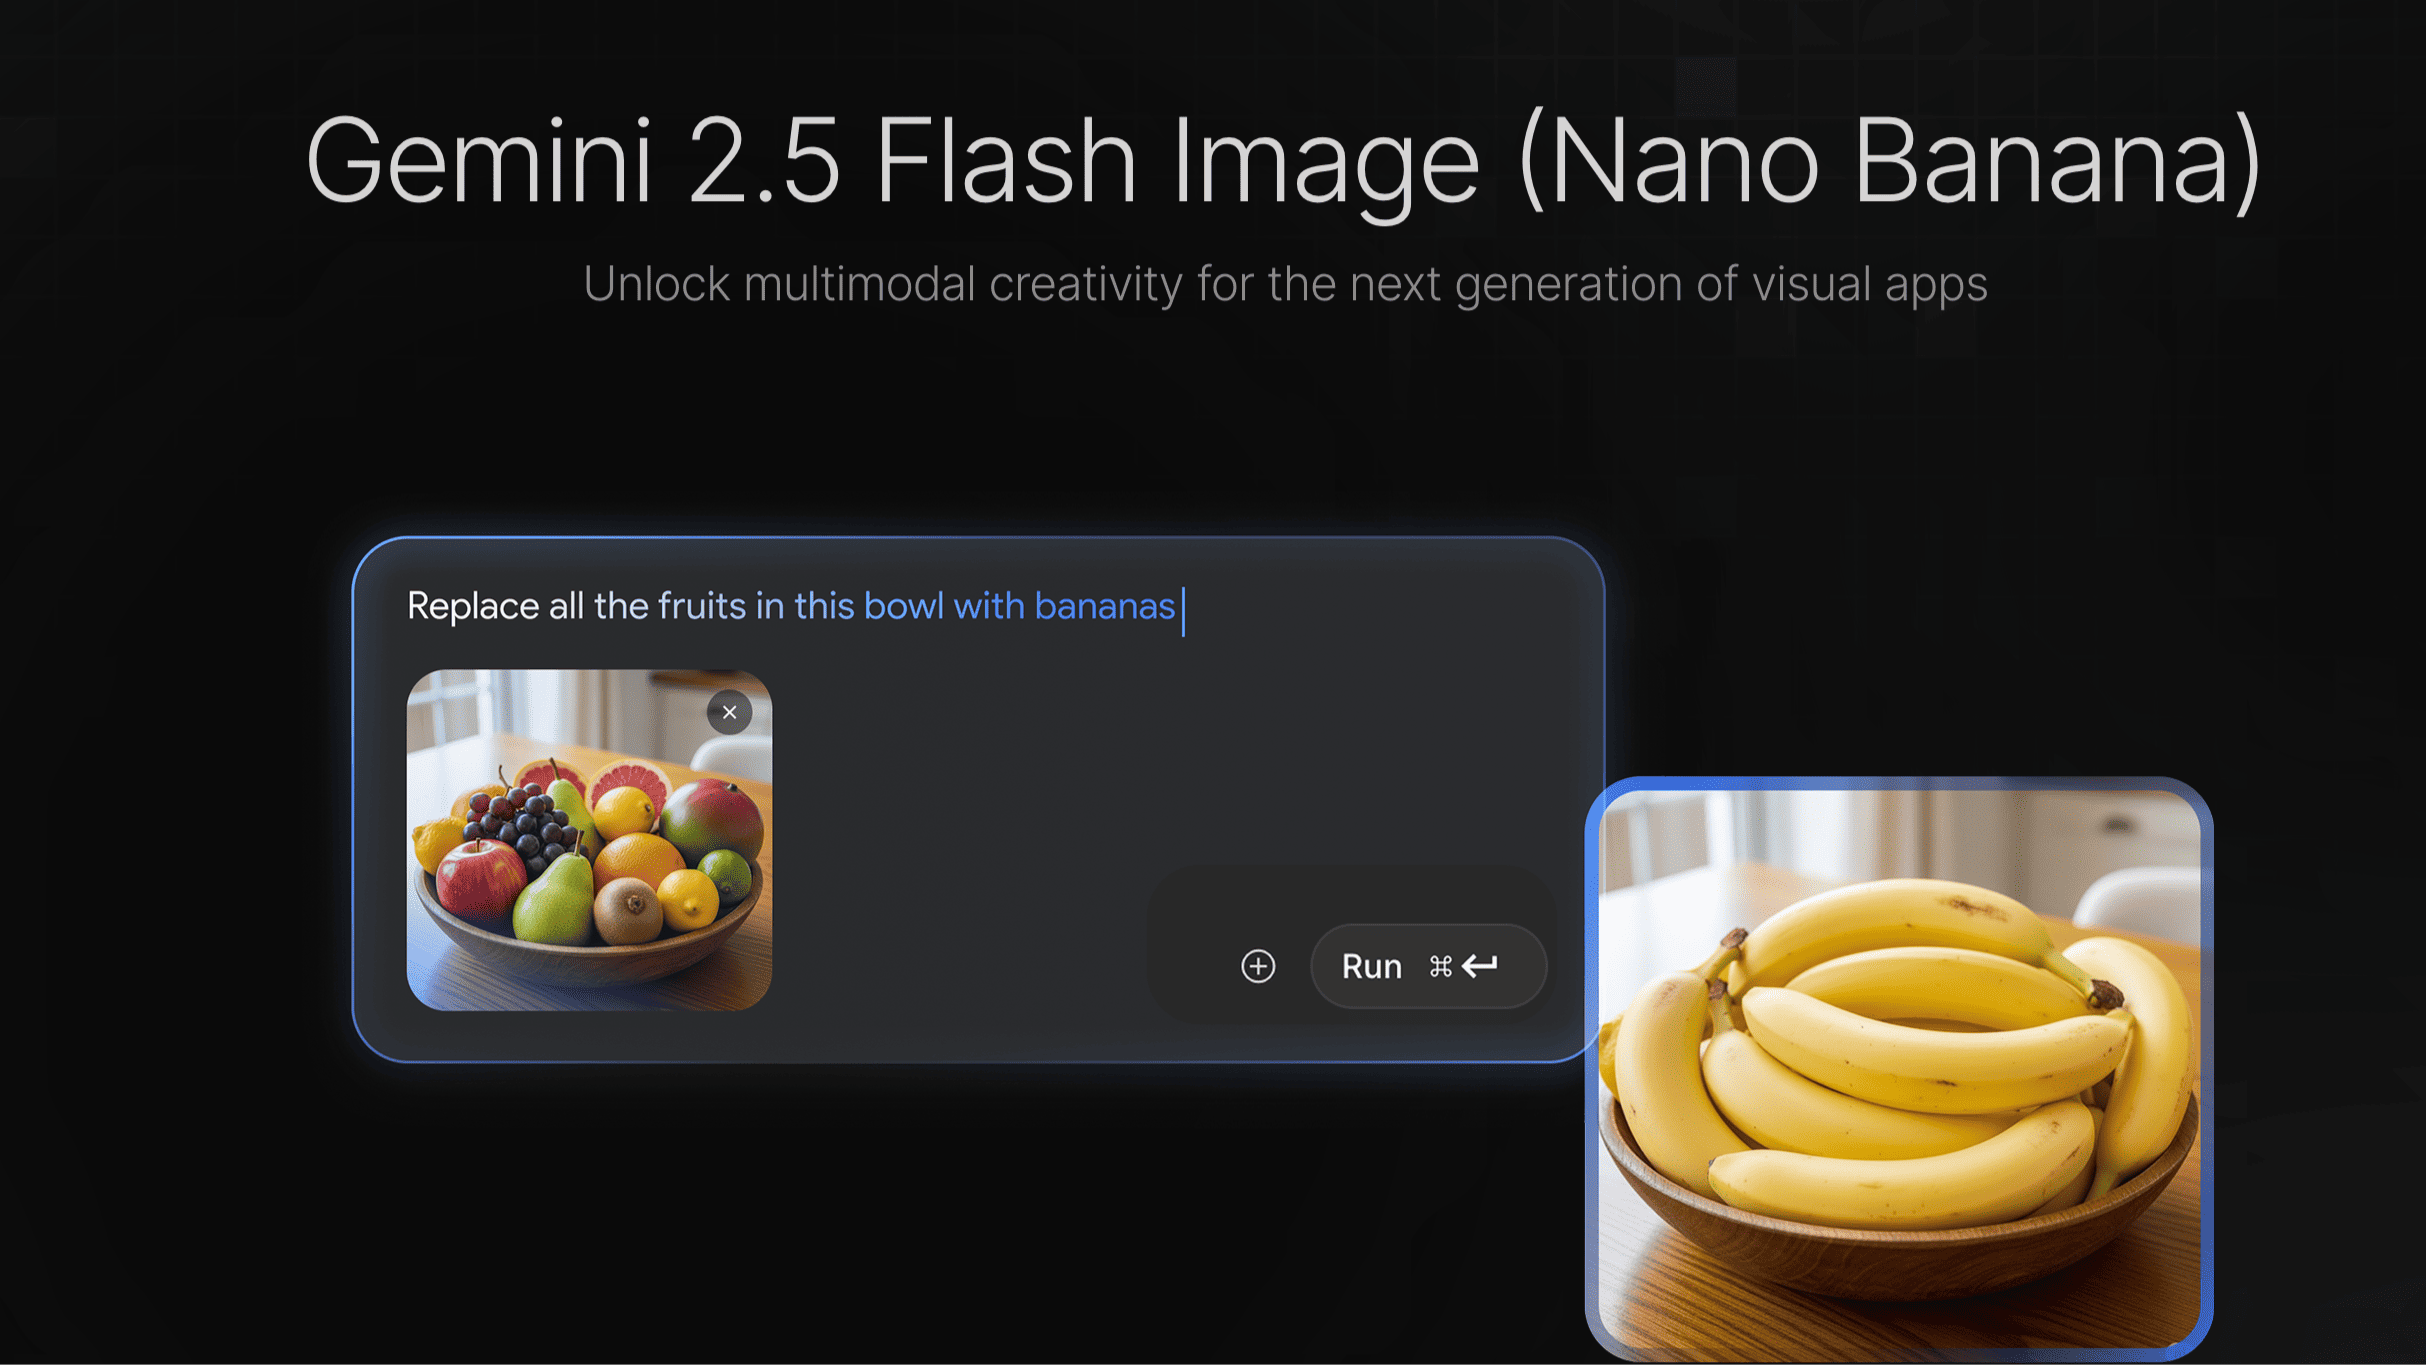Click the command key symbol on Run
This screenshot has height=1365, width=2426.
click(x=1440, y=966)
